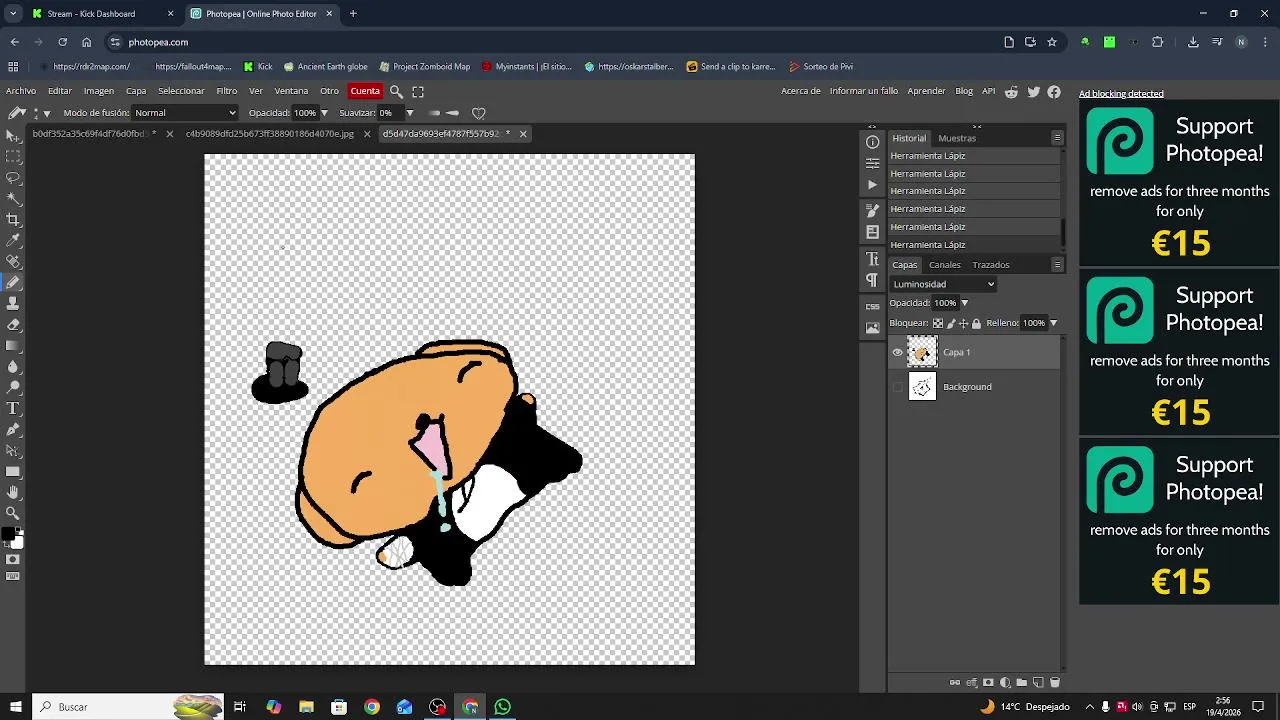
Task: Open the Paragraph panel icon
Action: (x=872, y=280)
